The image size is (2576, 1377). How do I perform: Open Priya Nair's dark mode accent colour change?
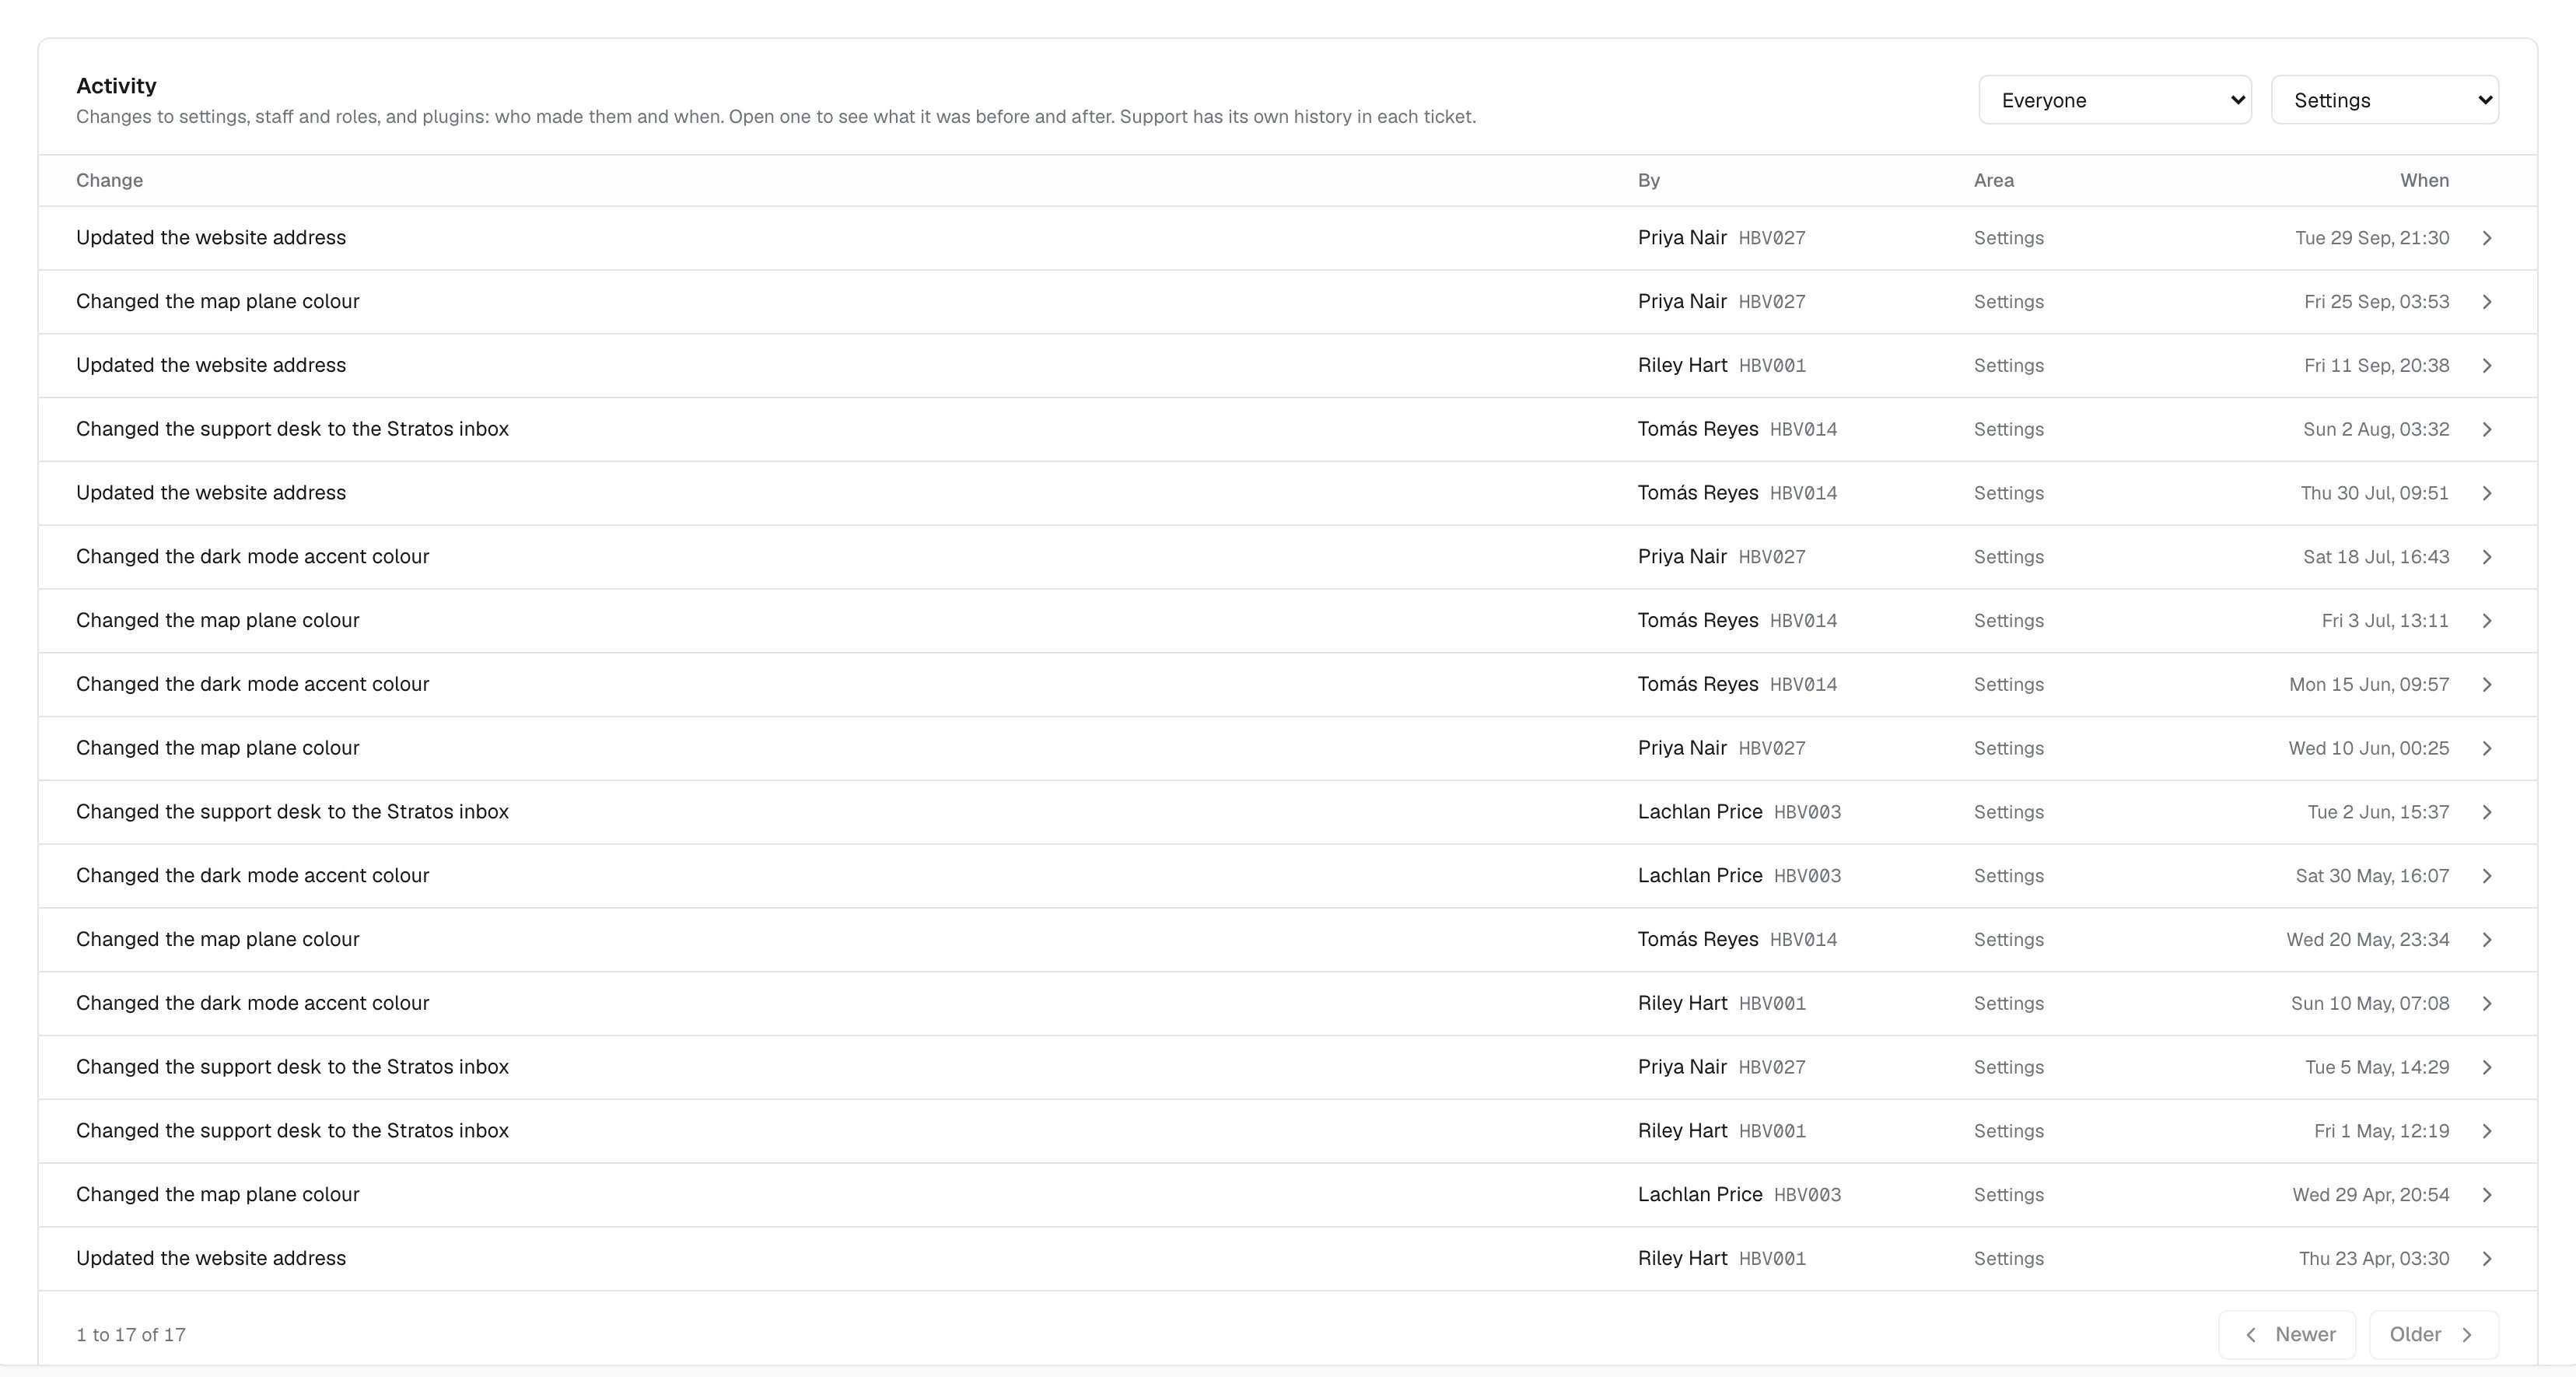pos(1287,557)
